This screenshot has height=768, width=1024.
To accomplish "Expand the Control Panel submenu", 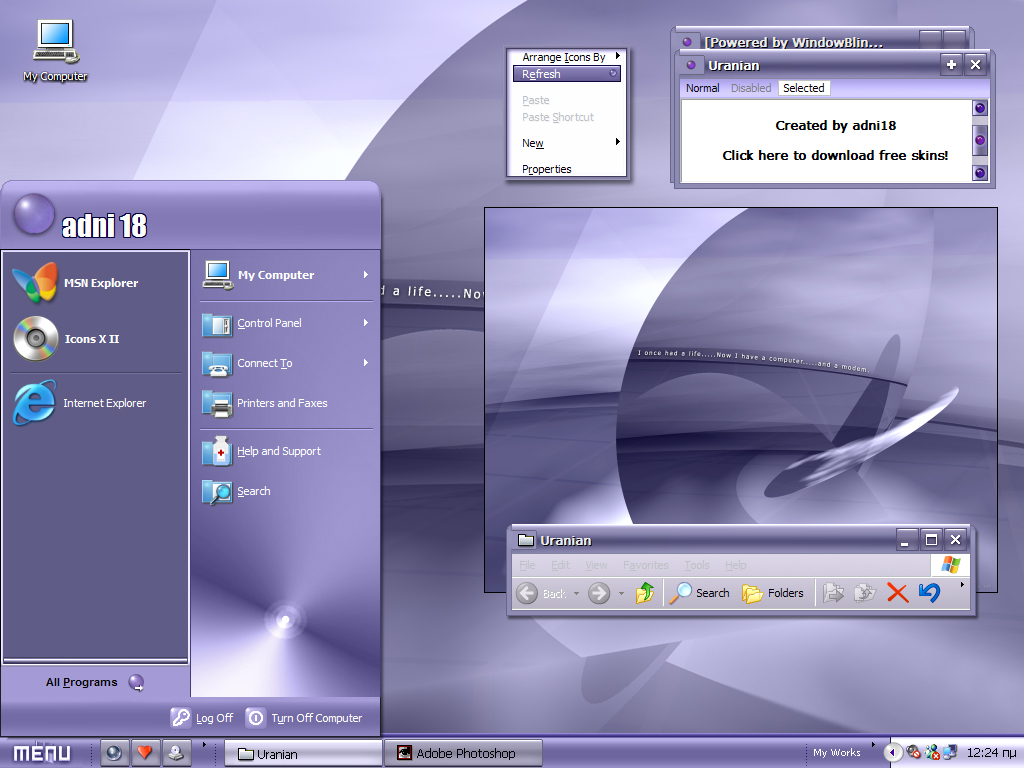I will 366,323.
